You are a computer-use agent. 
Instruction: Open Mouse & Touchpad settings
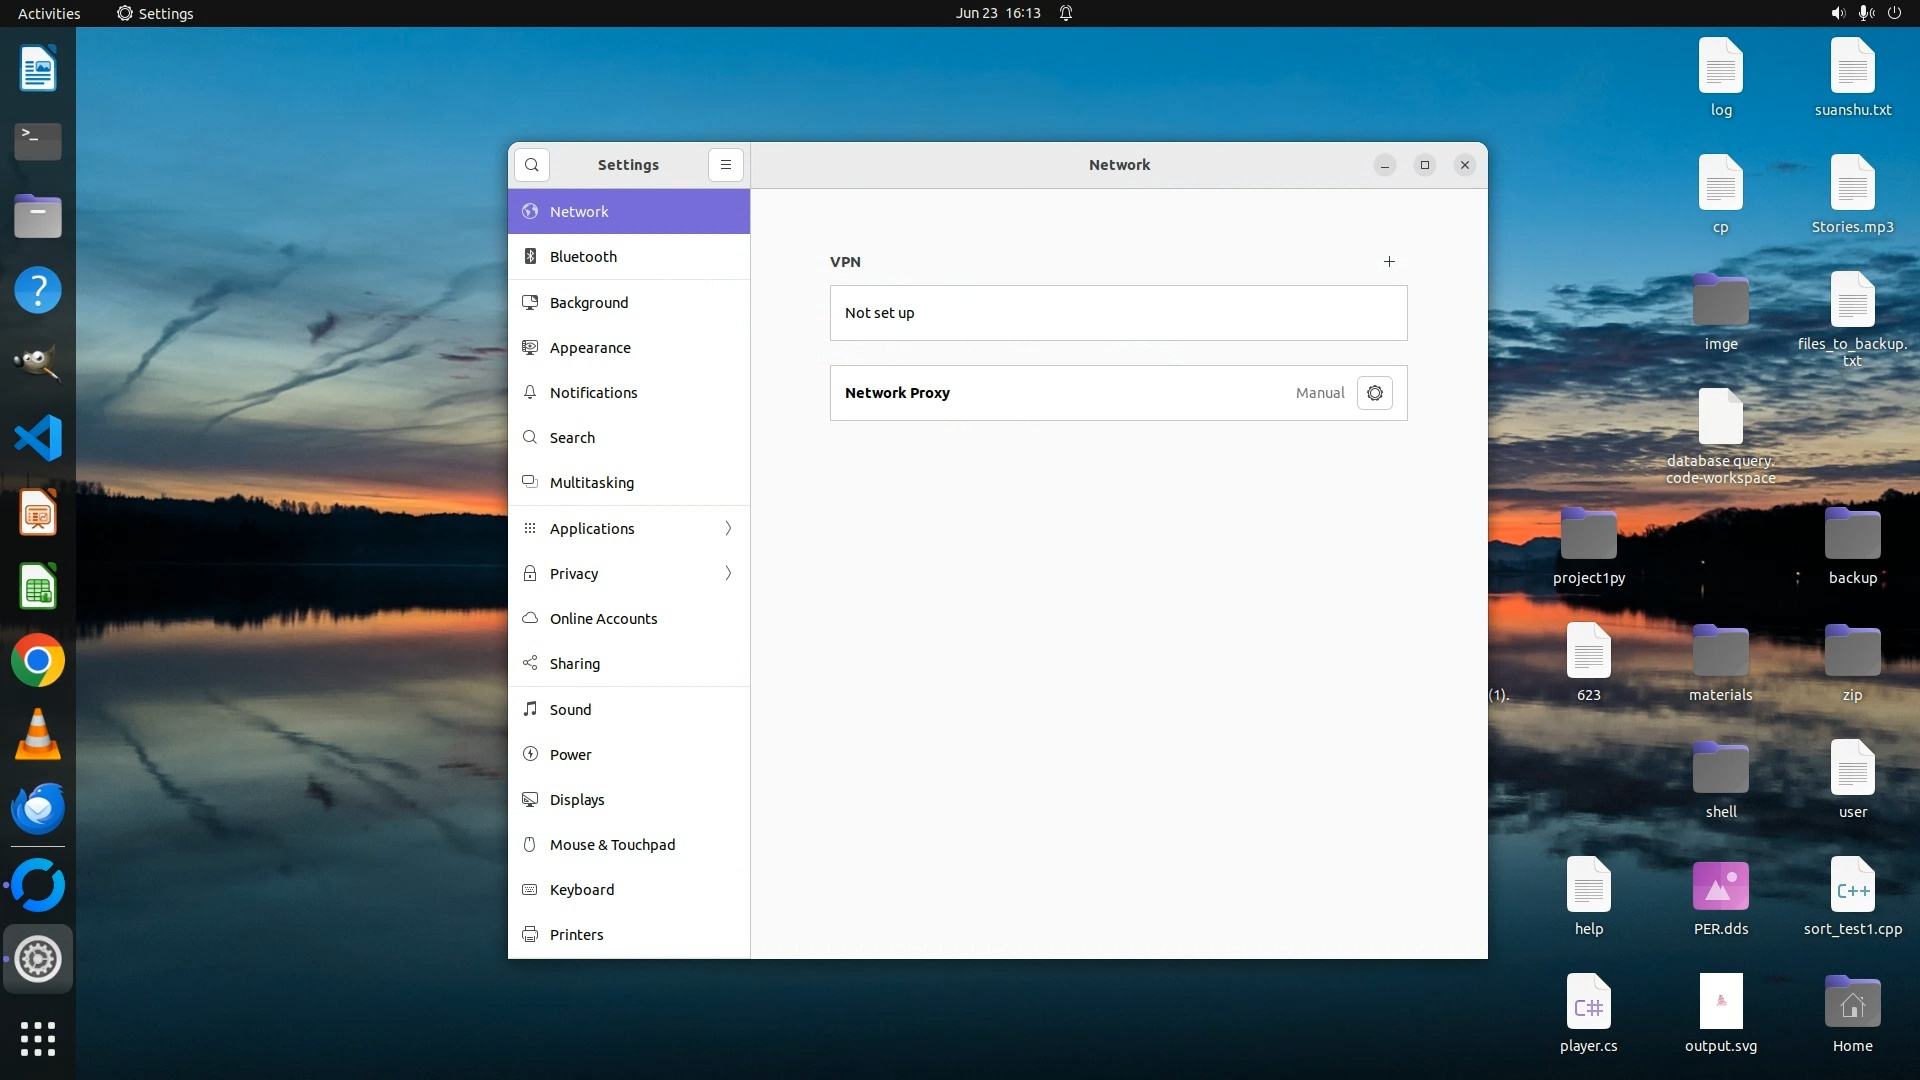(612, 845)
